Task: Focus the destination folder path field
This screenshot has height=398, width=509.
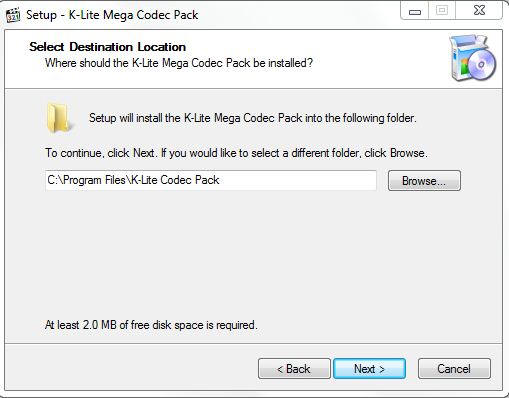Action: coord(211,180)
